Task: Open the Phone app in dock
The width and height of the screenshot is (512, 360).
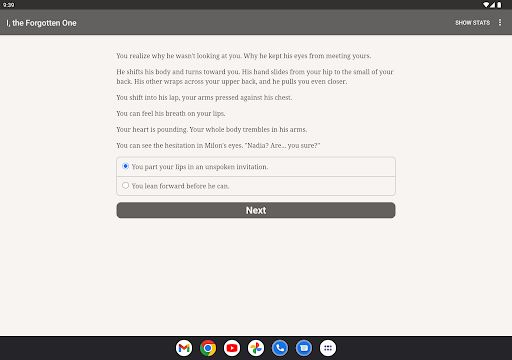Action: pos(280,348)
